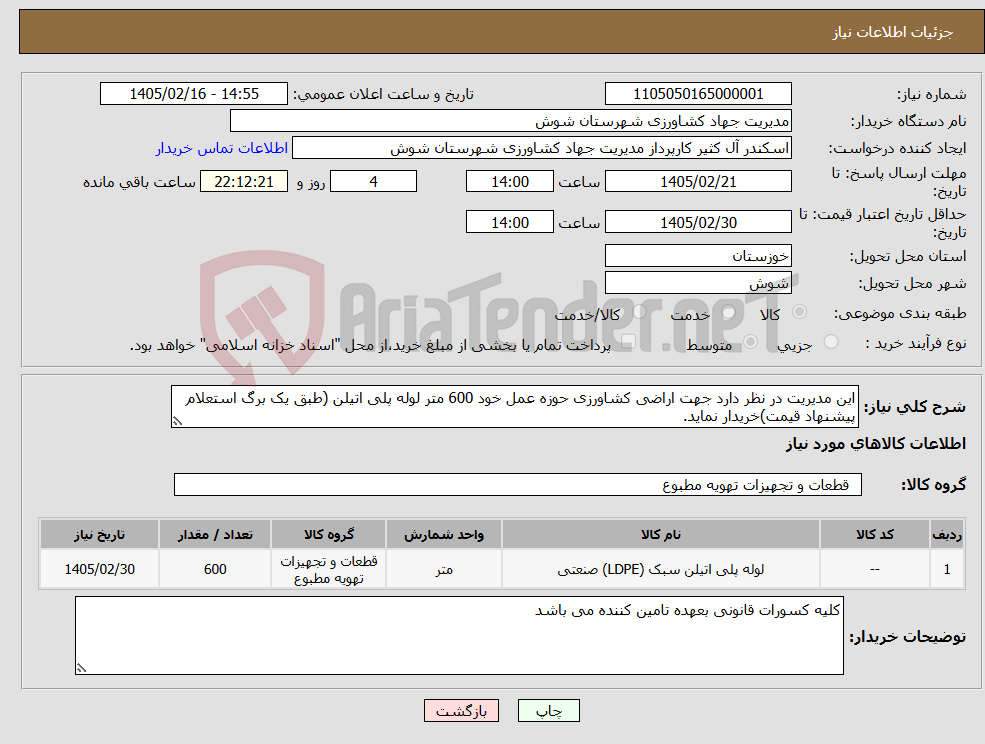Select the کالا/خدمت radio button

pos(639,312)
